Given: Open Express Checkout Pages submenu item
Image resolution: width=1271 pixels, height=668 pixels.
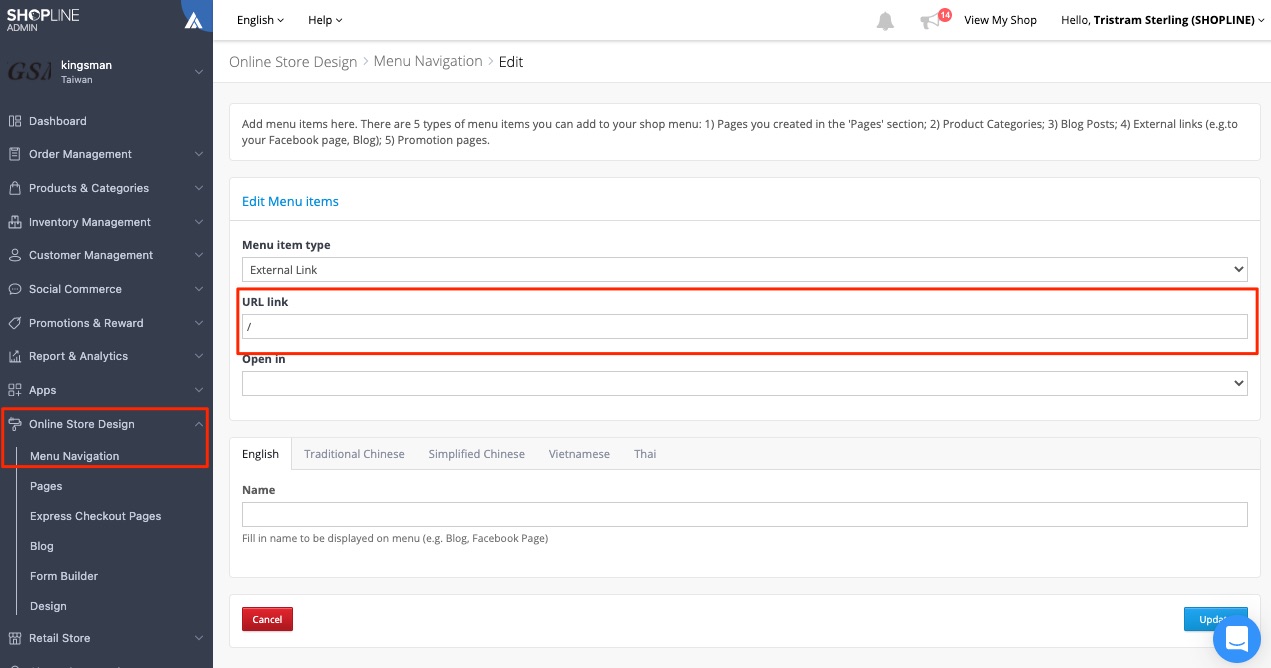Looking at the screenshot, I should coord(95,516).
